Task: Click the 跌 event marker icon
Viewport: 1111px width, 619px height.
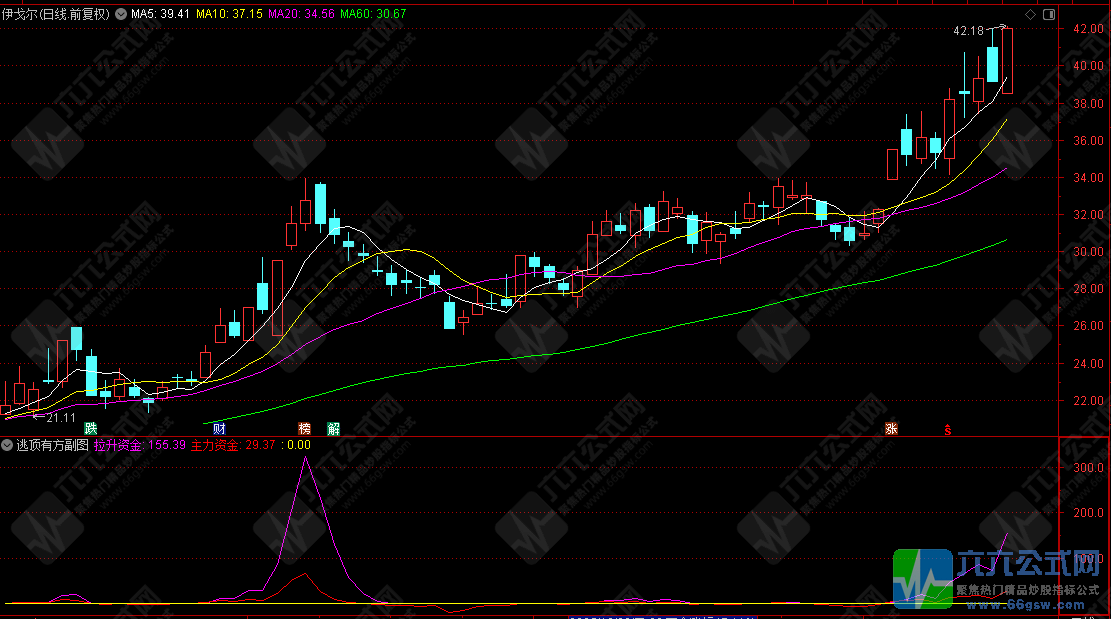Action: point(91,429)
